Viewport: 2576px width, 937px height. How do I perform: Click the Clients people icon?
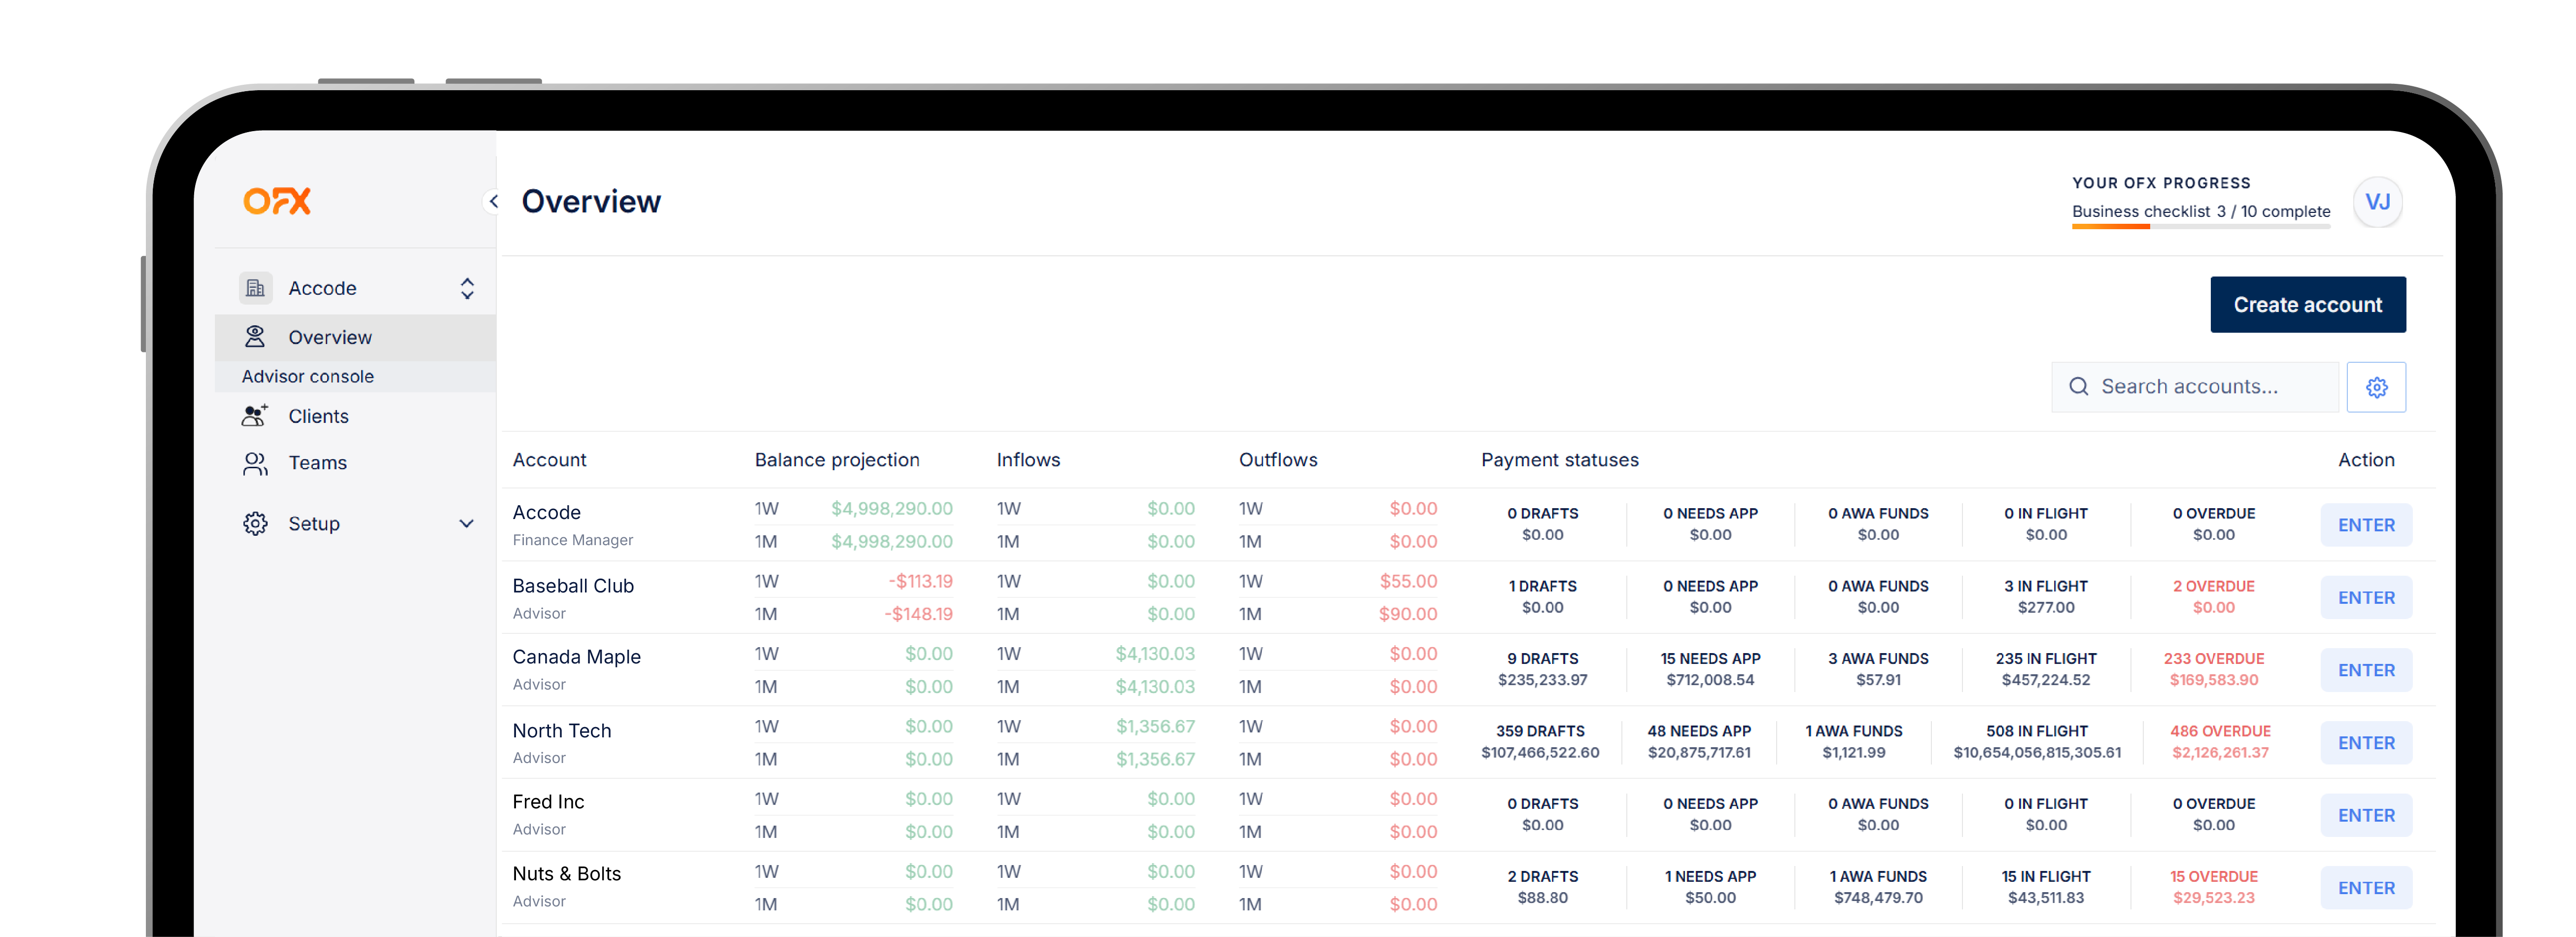[255, 416]
